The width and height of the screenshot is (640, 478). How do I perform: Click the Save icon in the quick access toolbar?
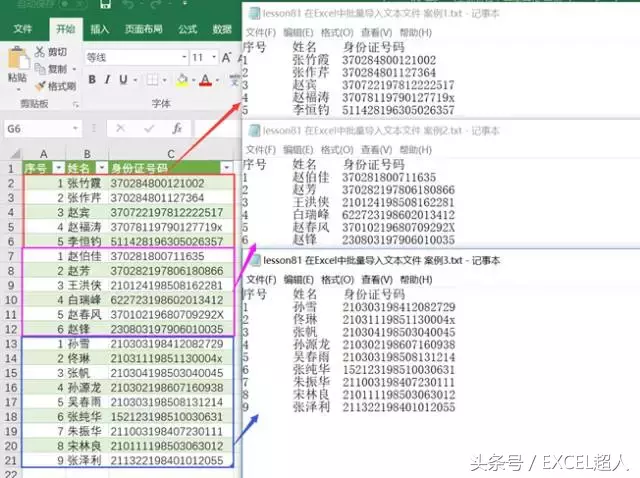point(106,4)
